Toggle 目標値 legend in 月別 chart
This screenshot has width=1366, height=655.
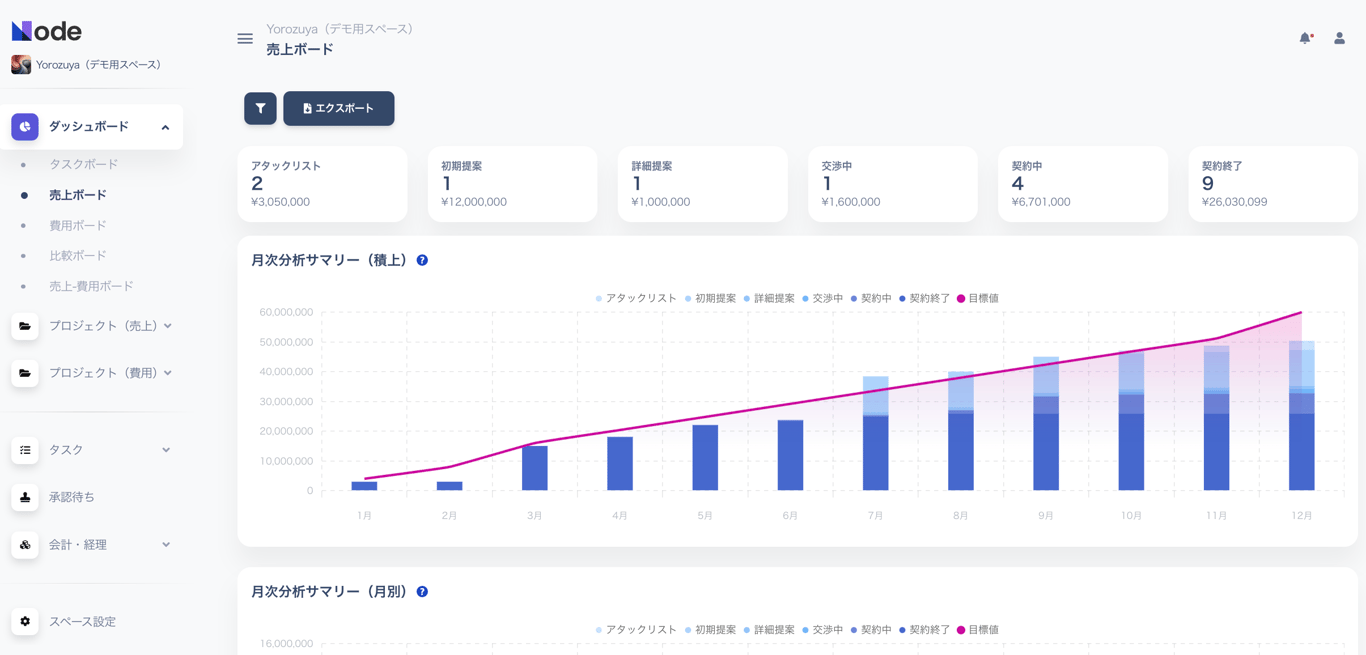tap(978, 630)
